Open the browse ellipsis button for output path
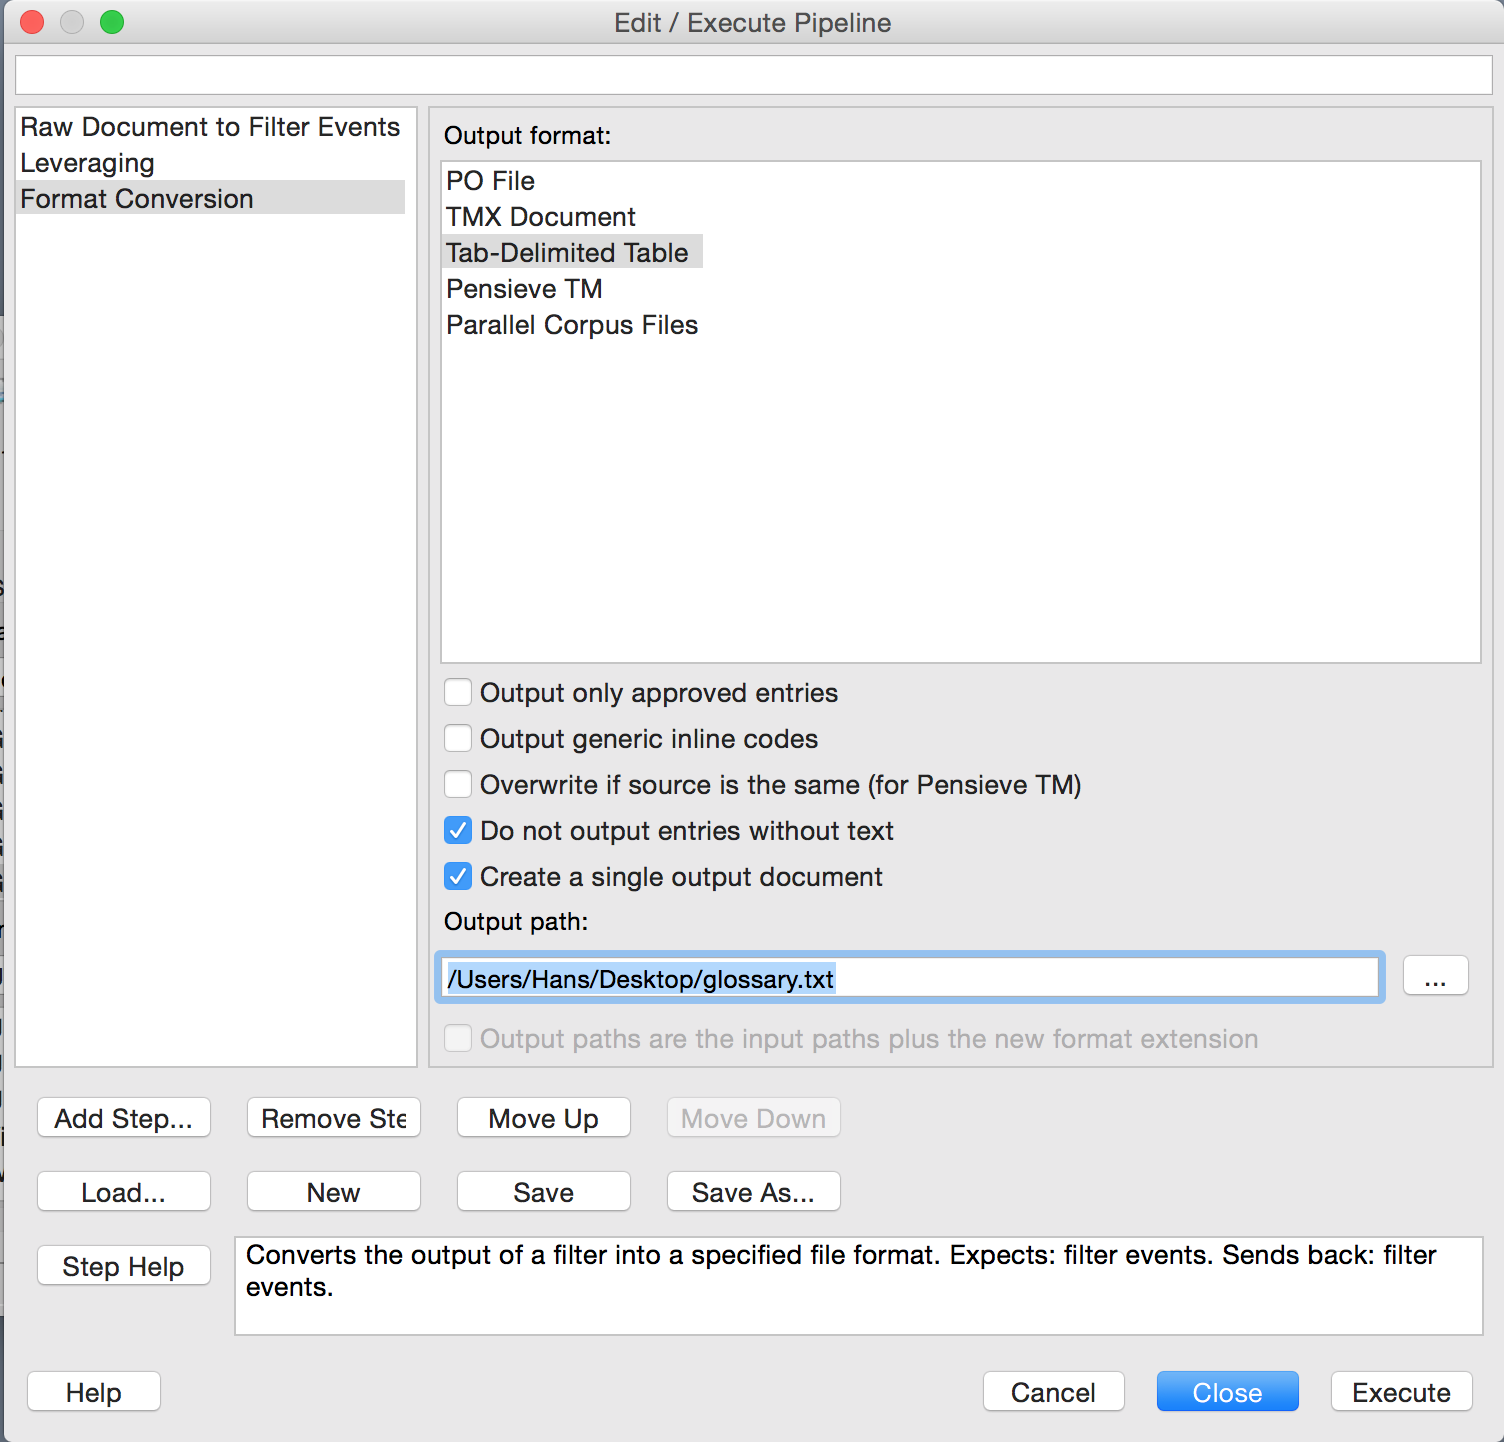The height and width of the screenshot is (1442, 1504). [1435, 976]
